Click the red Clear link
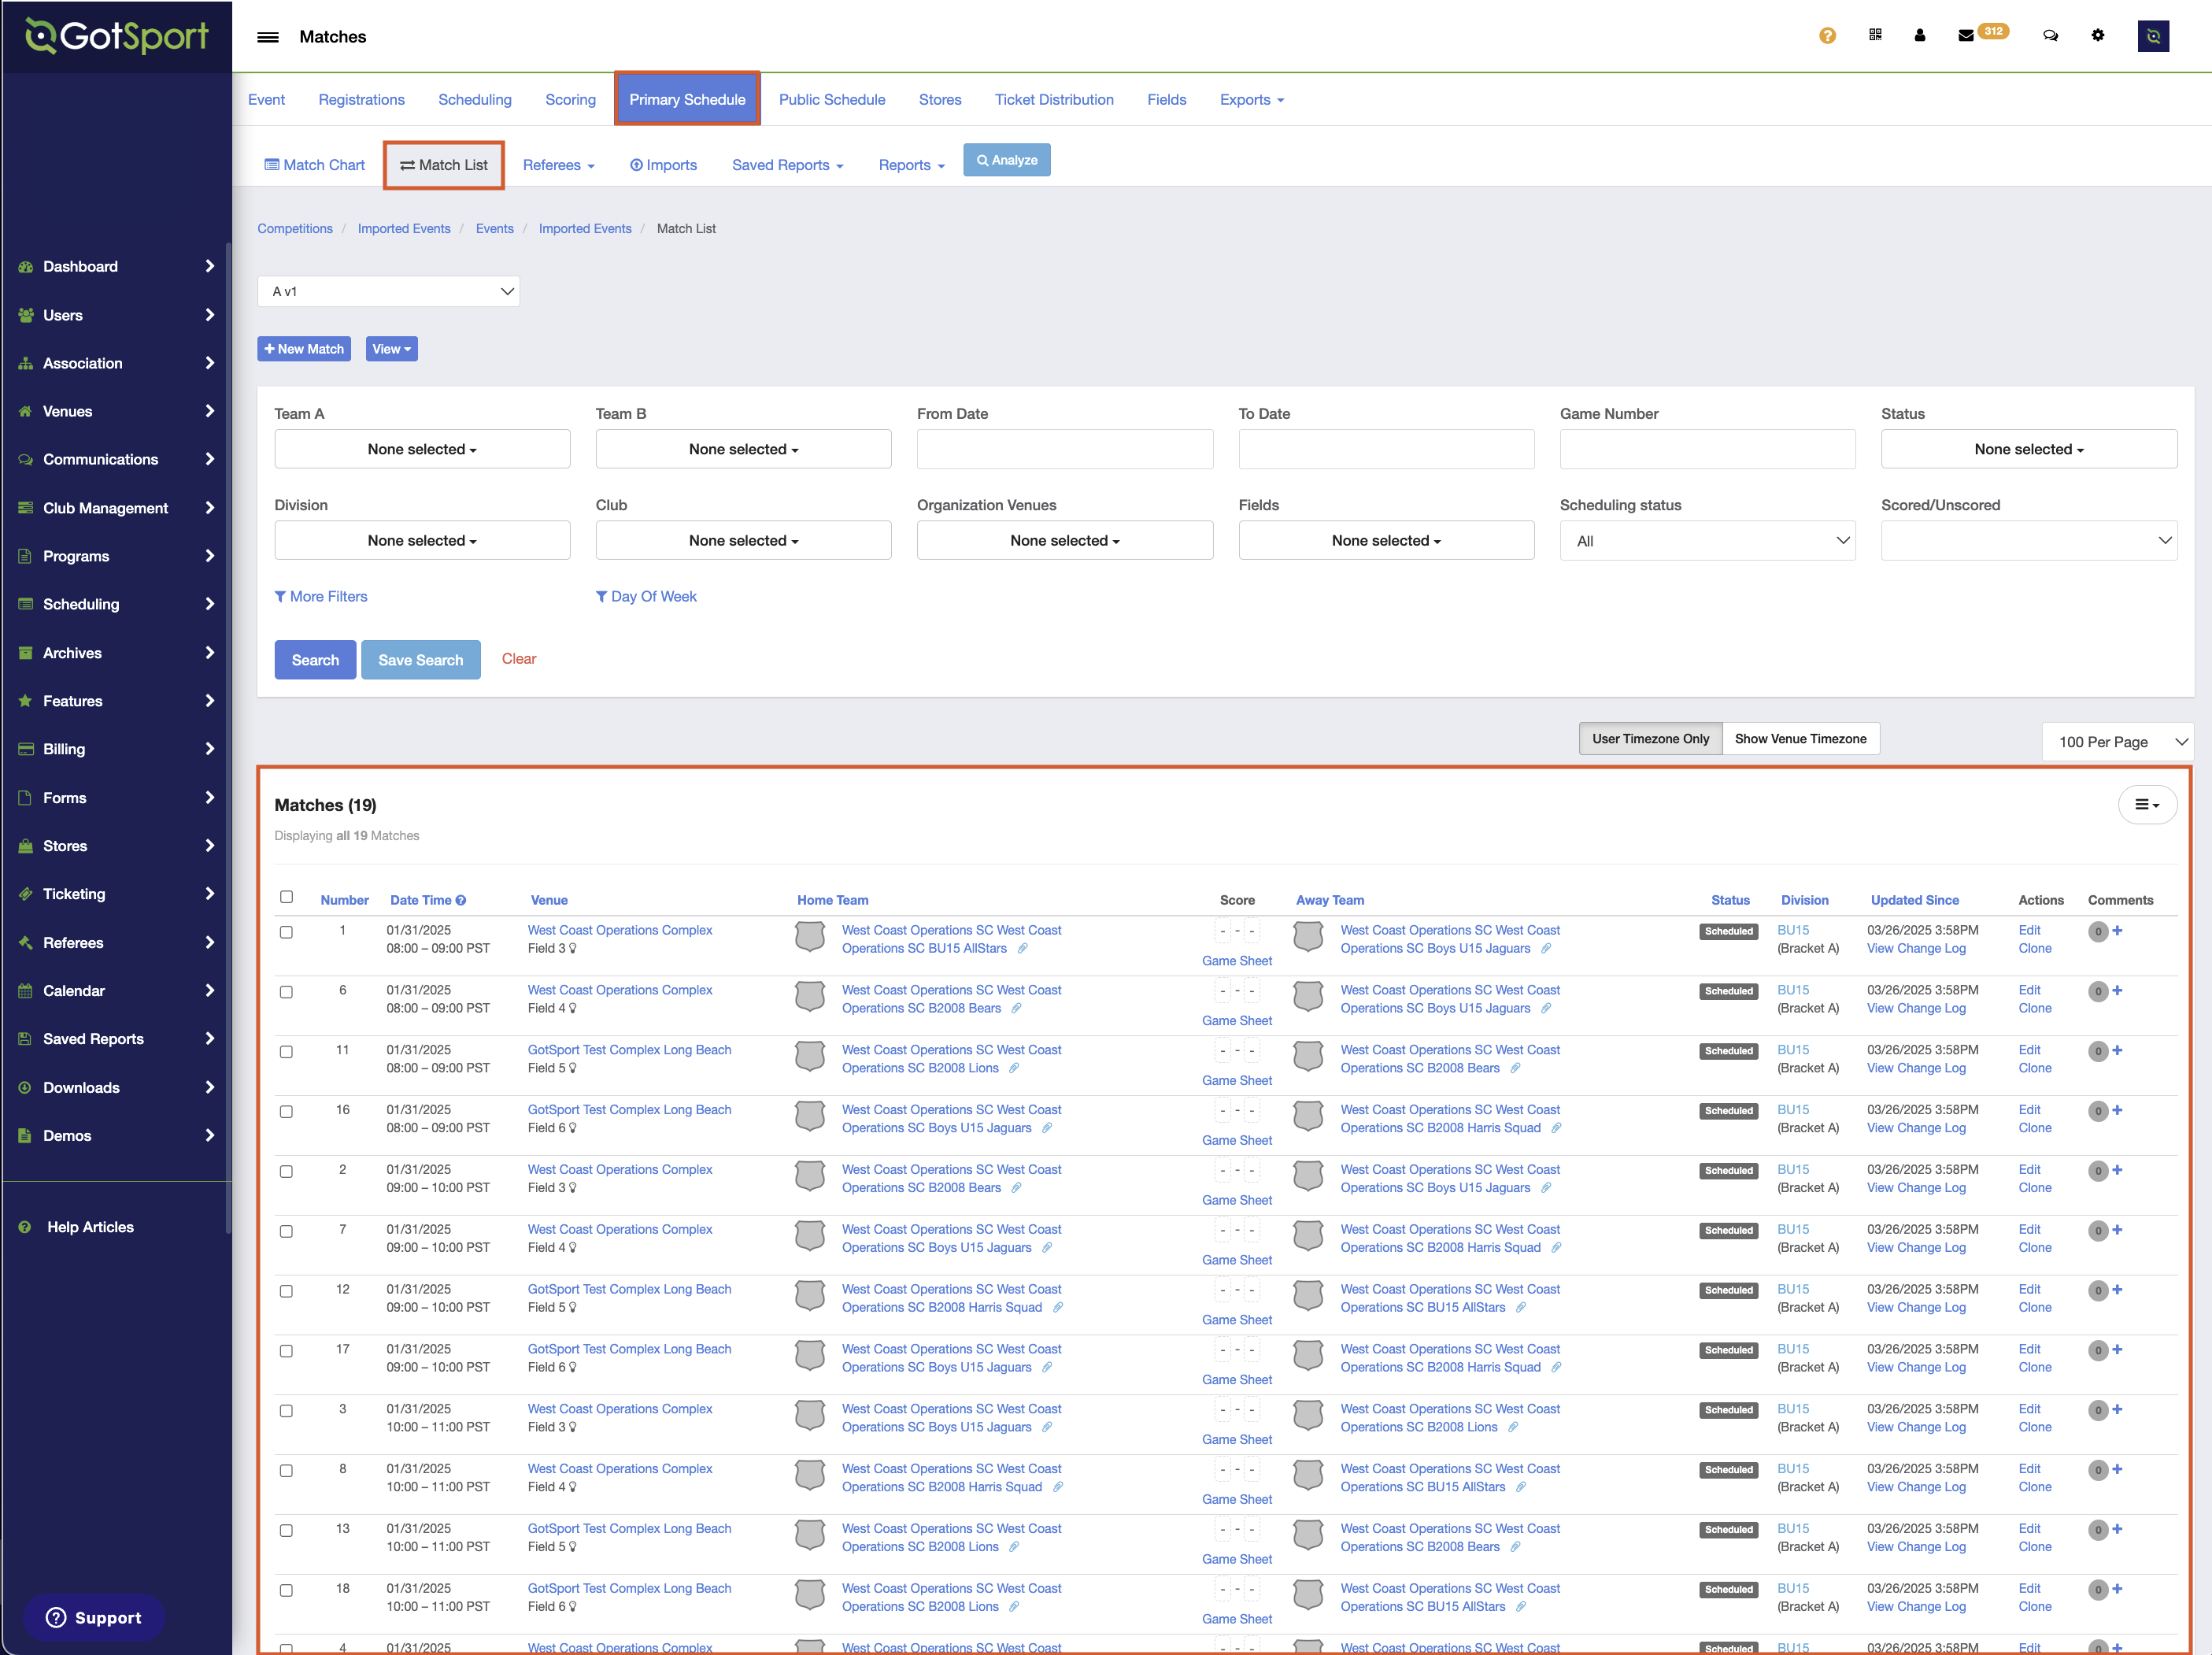2212x1655 pixels. point(518,658)
